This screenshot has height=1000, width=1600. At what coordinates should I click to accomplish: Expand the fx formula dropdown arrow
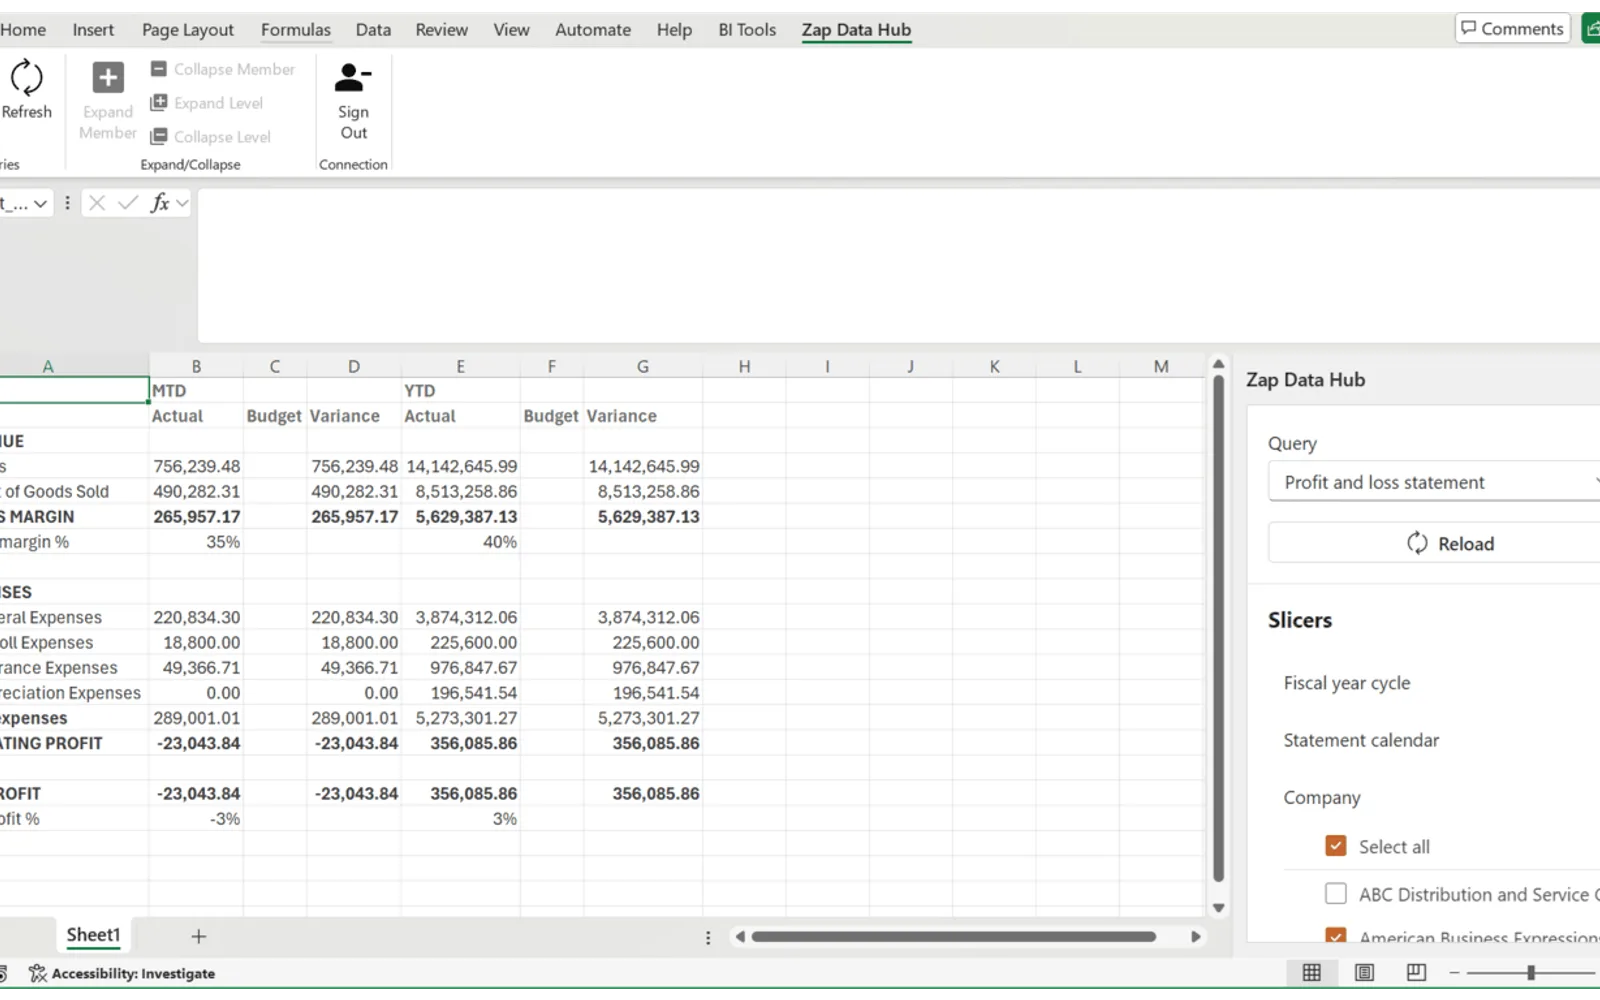click(182, 203)
